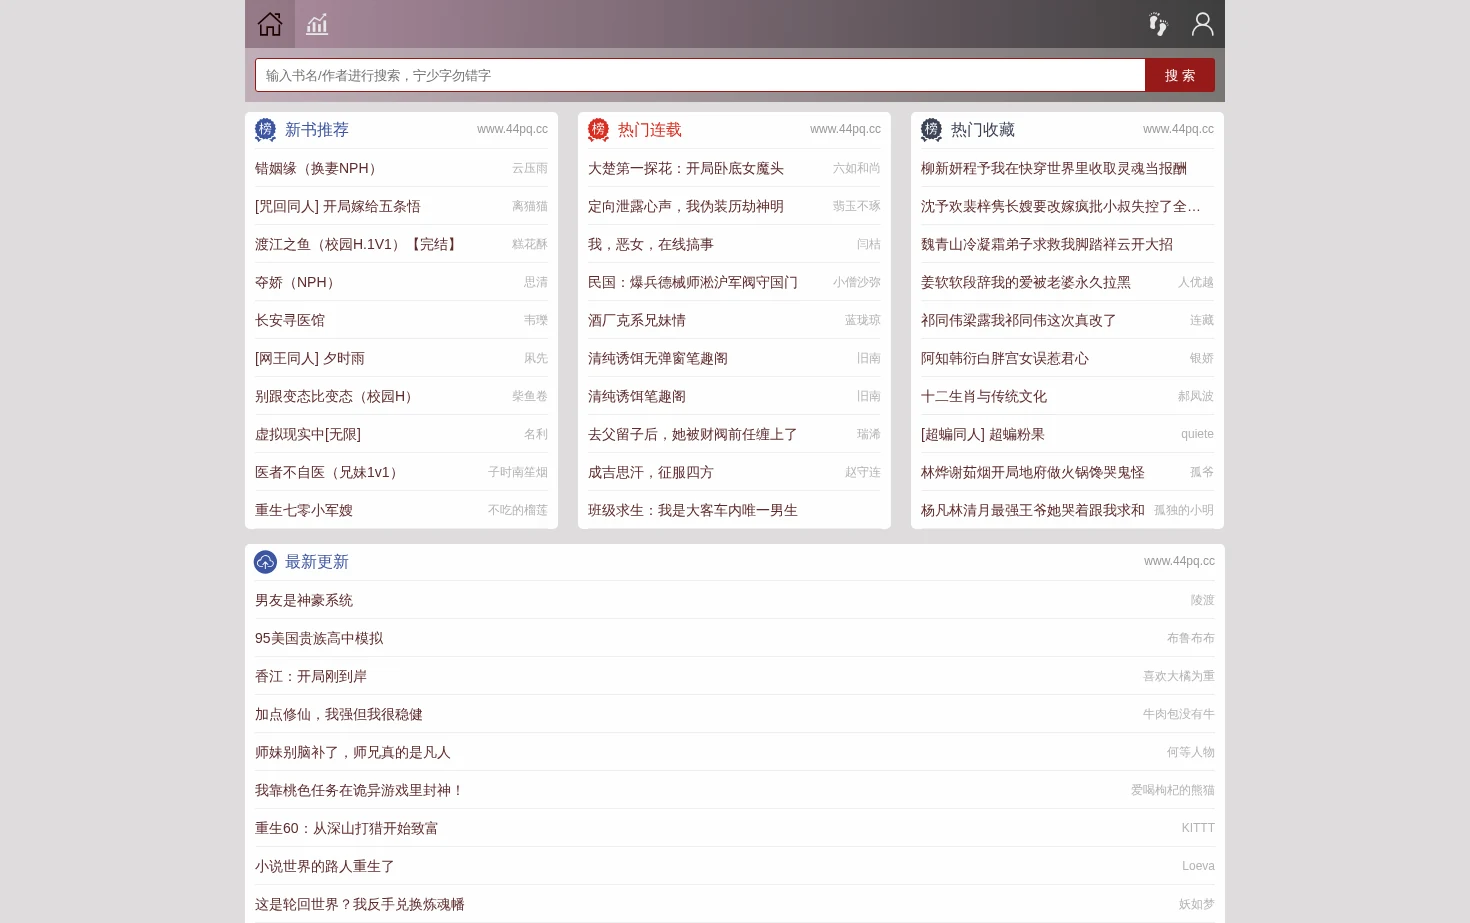
Task: Open the update 男友是神豪系统
Action: [304, 600]
